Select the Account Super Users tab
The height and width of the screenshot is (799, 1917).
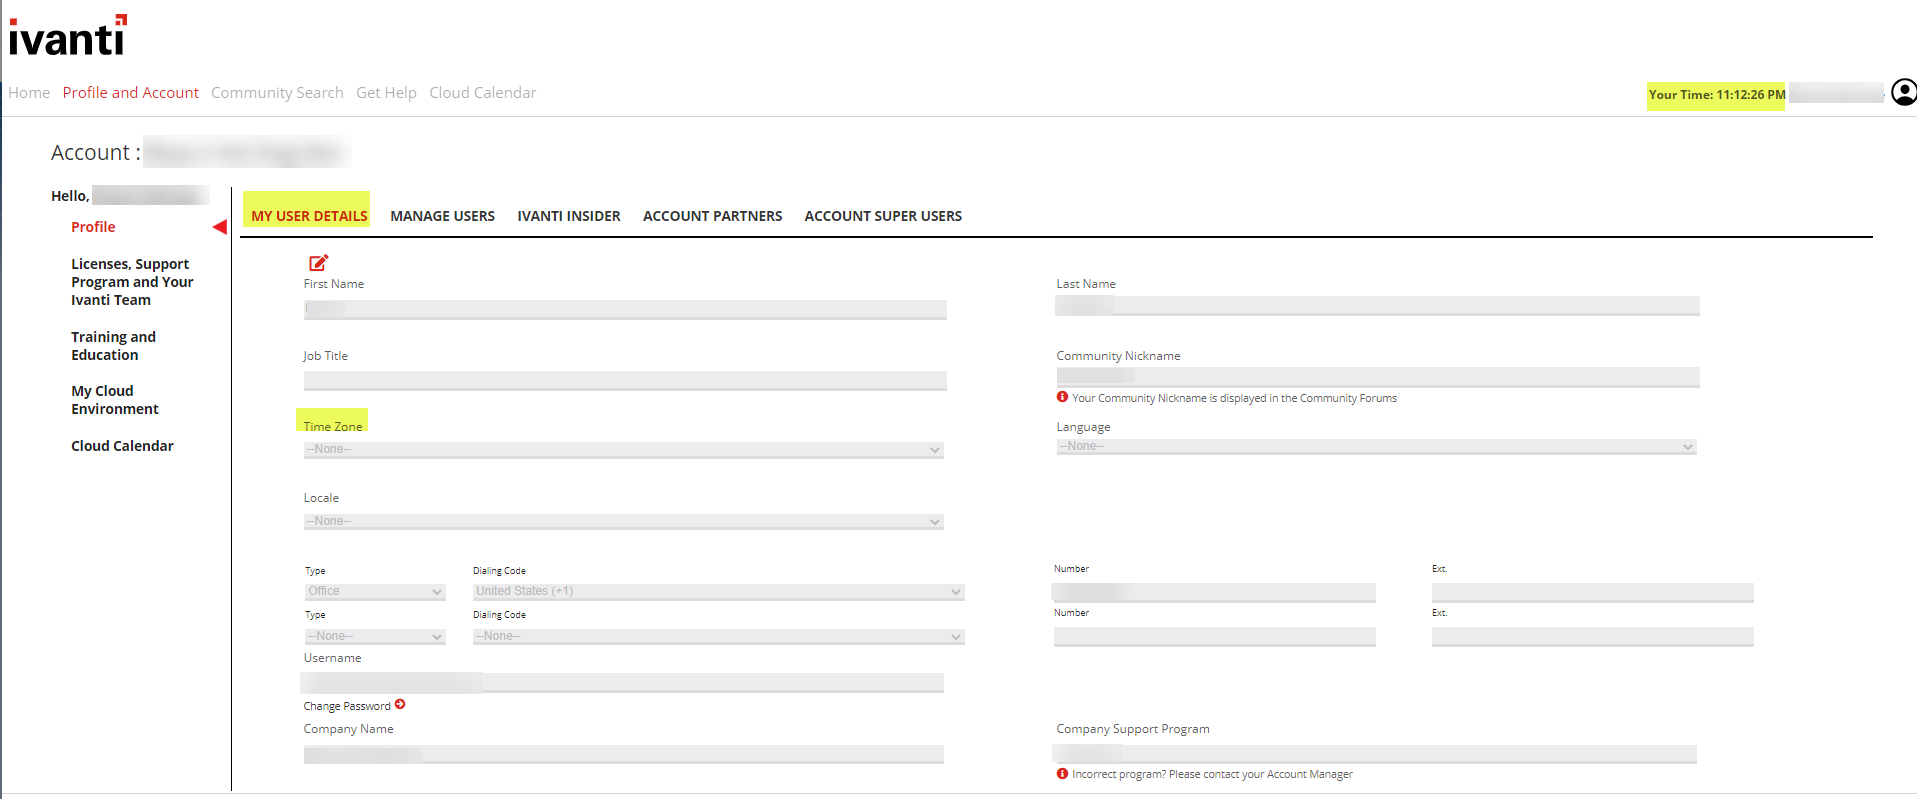coord(882,216)
